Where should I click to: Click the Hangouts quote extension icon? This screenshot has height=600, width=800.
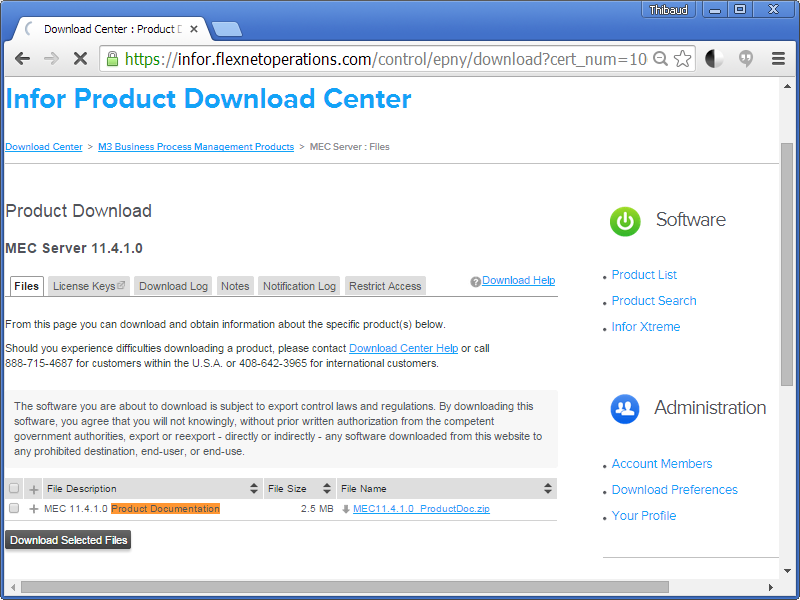tap(746, 59)
